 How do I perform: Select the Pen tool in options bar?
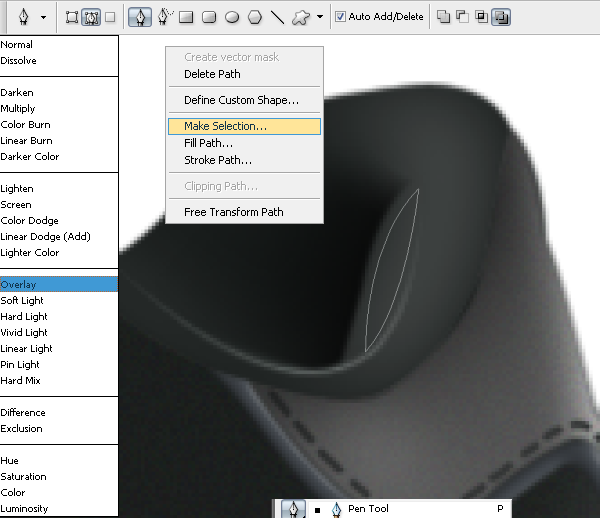(x=140, y=17)
